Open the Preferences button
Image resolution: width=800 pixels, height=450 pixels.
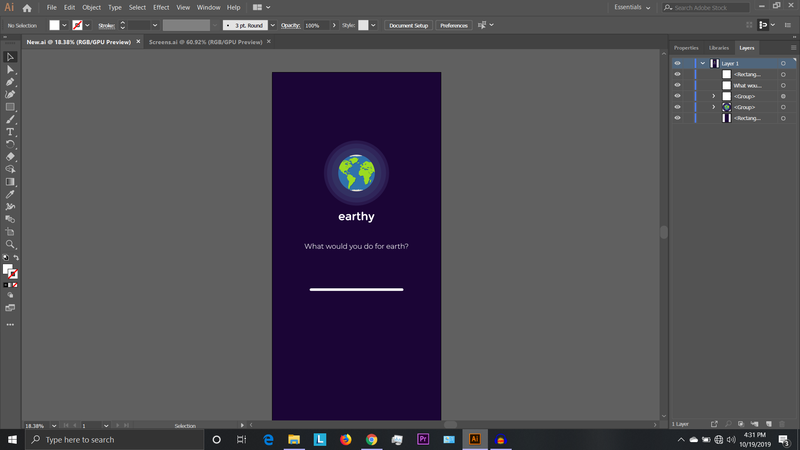(453, 25)
